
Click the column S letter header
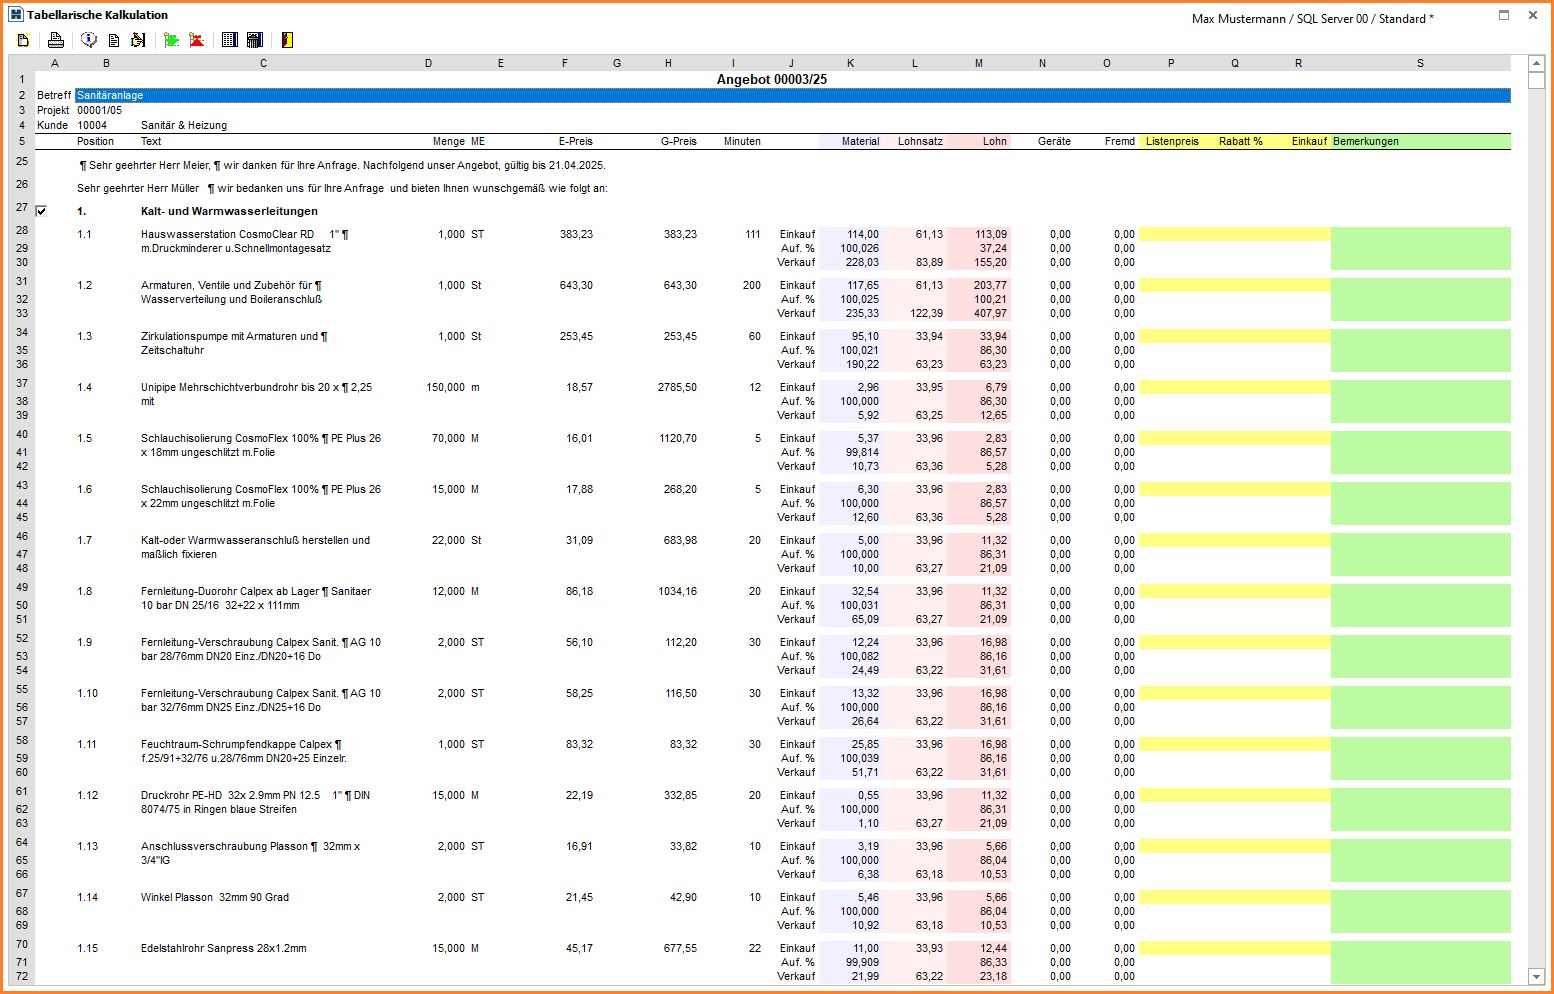[x=1420, y=63]
